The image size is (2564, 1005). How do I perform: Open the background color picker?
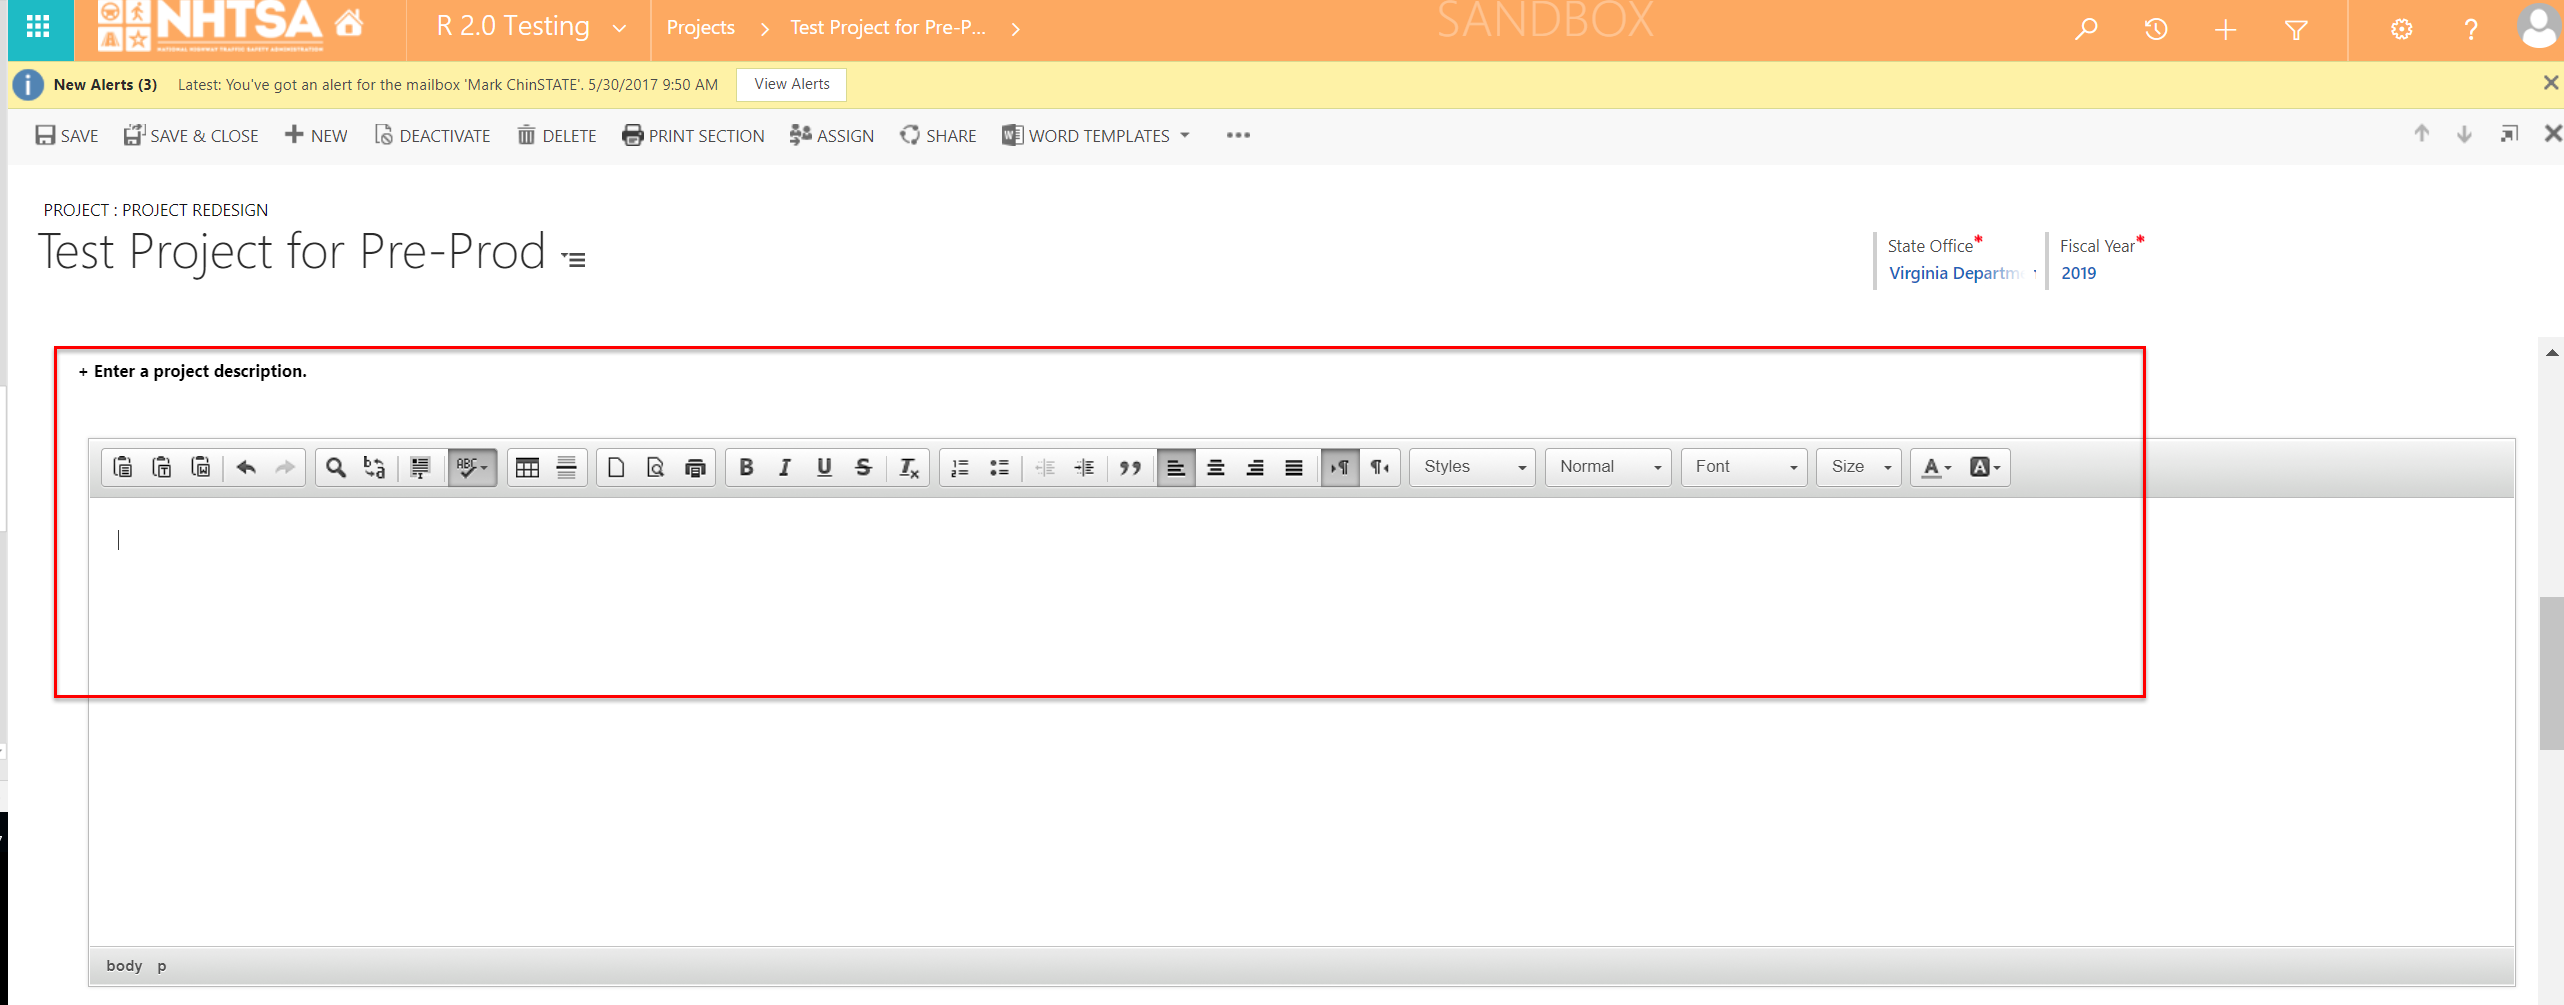(x=1985, y=467)
